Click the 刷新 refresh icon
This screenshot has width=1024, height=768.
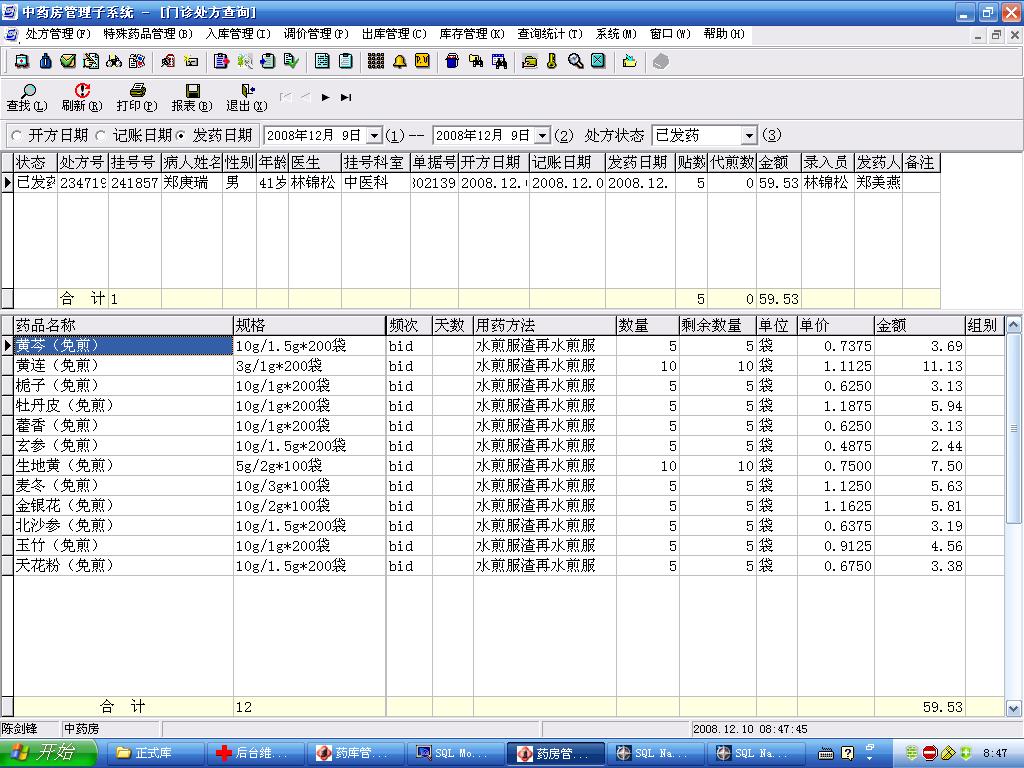(x=82, y=91)
